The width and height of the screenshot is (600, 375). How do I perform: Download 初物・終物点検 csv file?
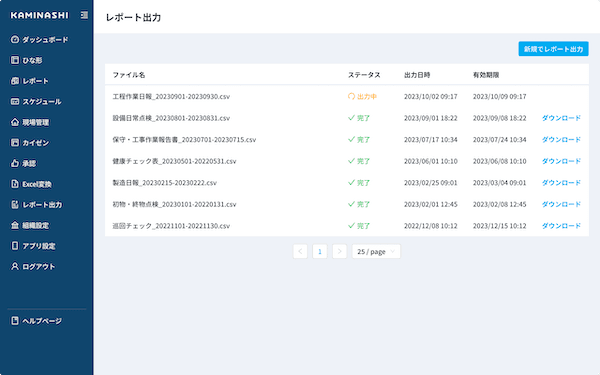tap(561, 204)
